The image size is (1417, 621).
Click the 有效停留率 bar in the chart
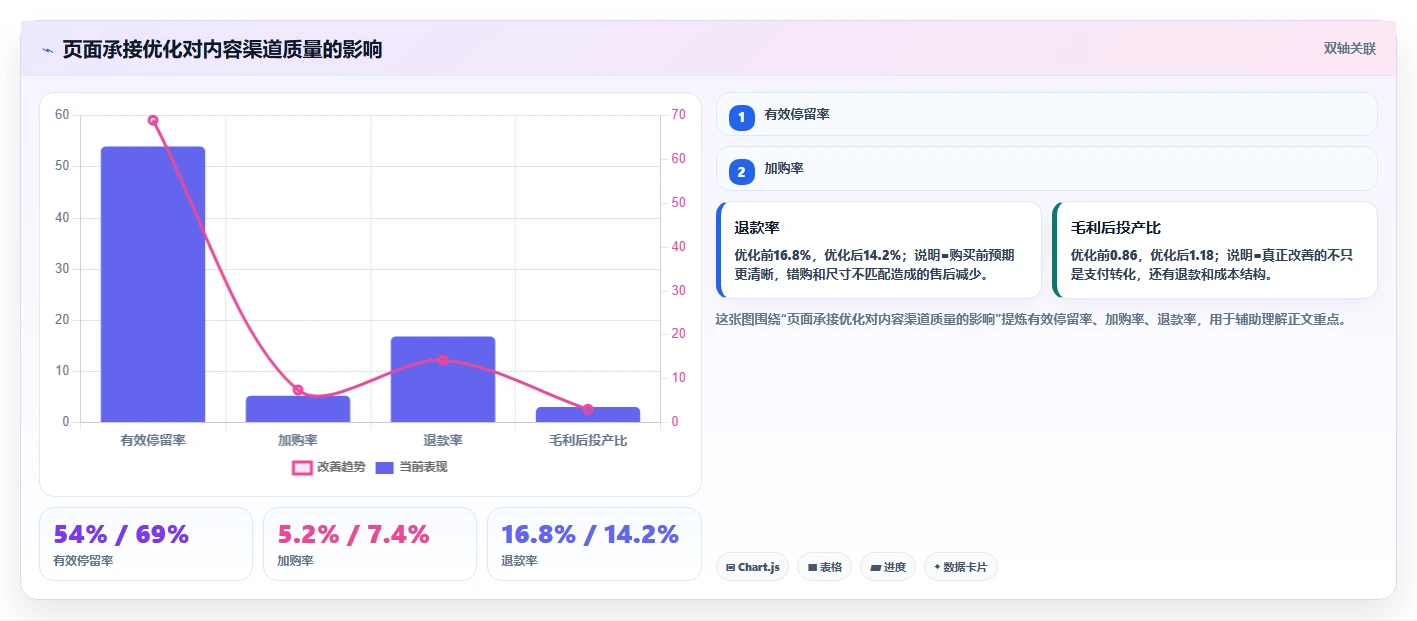coord(153,285)
